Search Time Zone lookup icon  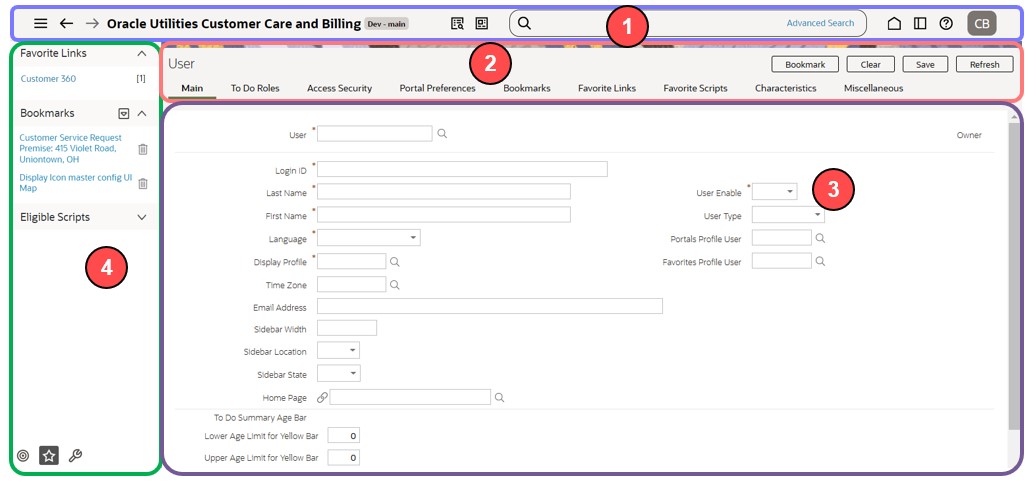(395, 285)
